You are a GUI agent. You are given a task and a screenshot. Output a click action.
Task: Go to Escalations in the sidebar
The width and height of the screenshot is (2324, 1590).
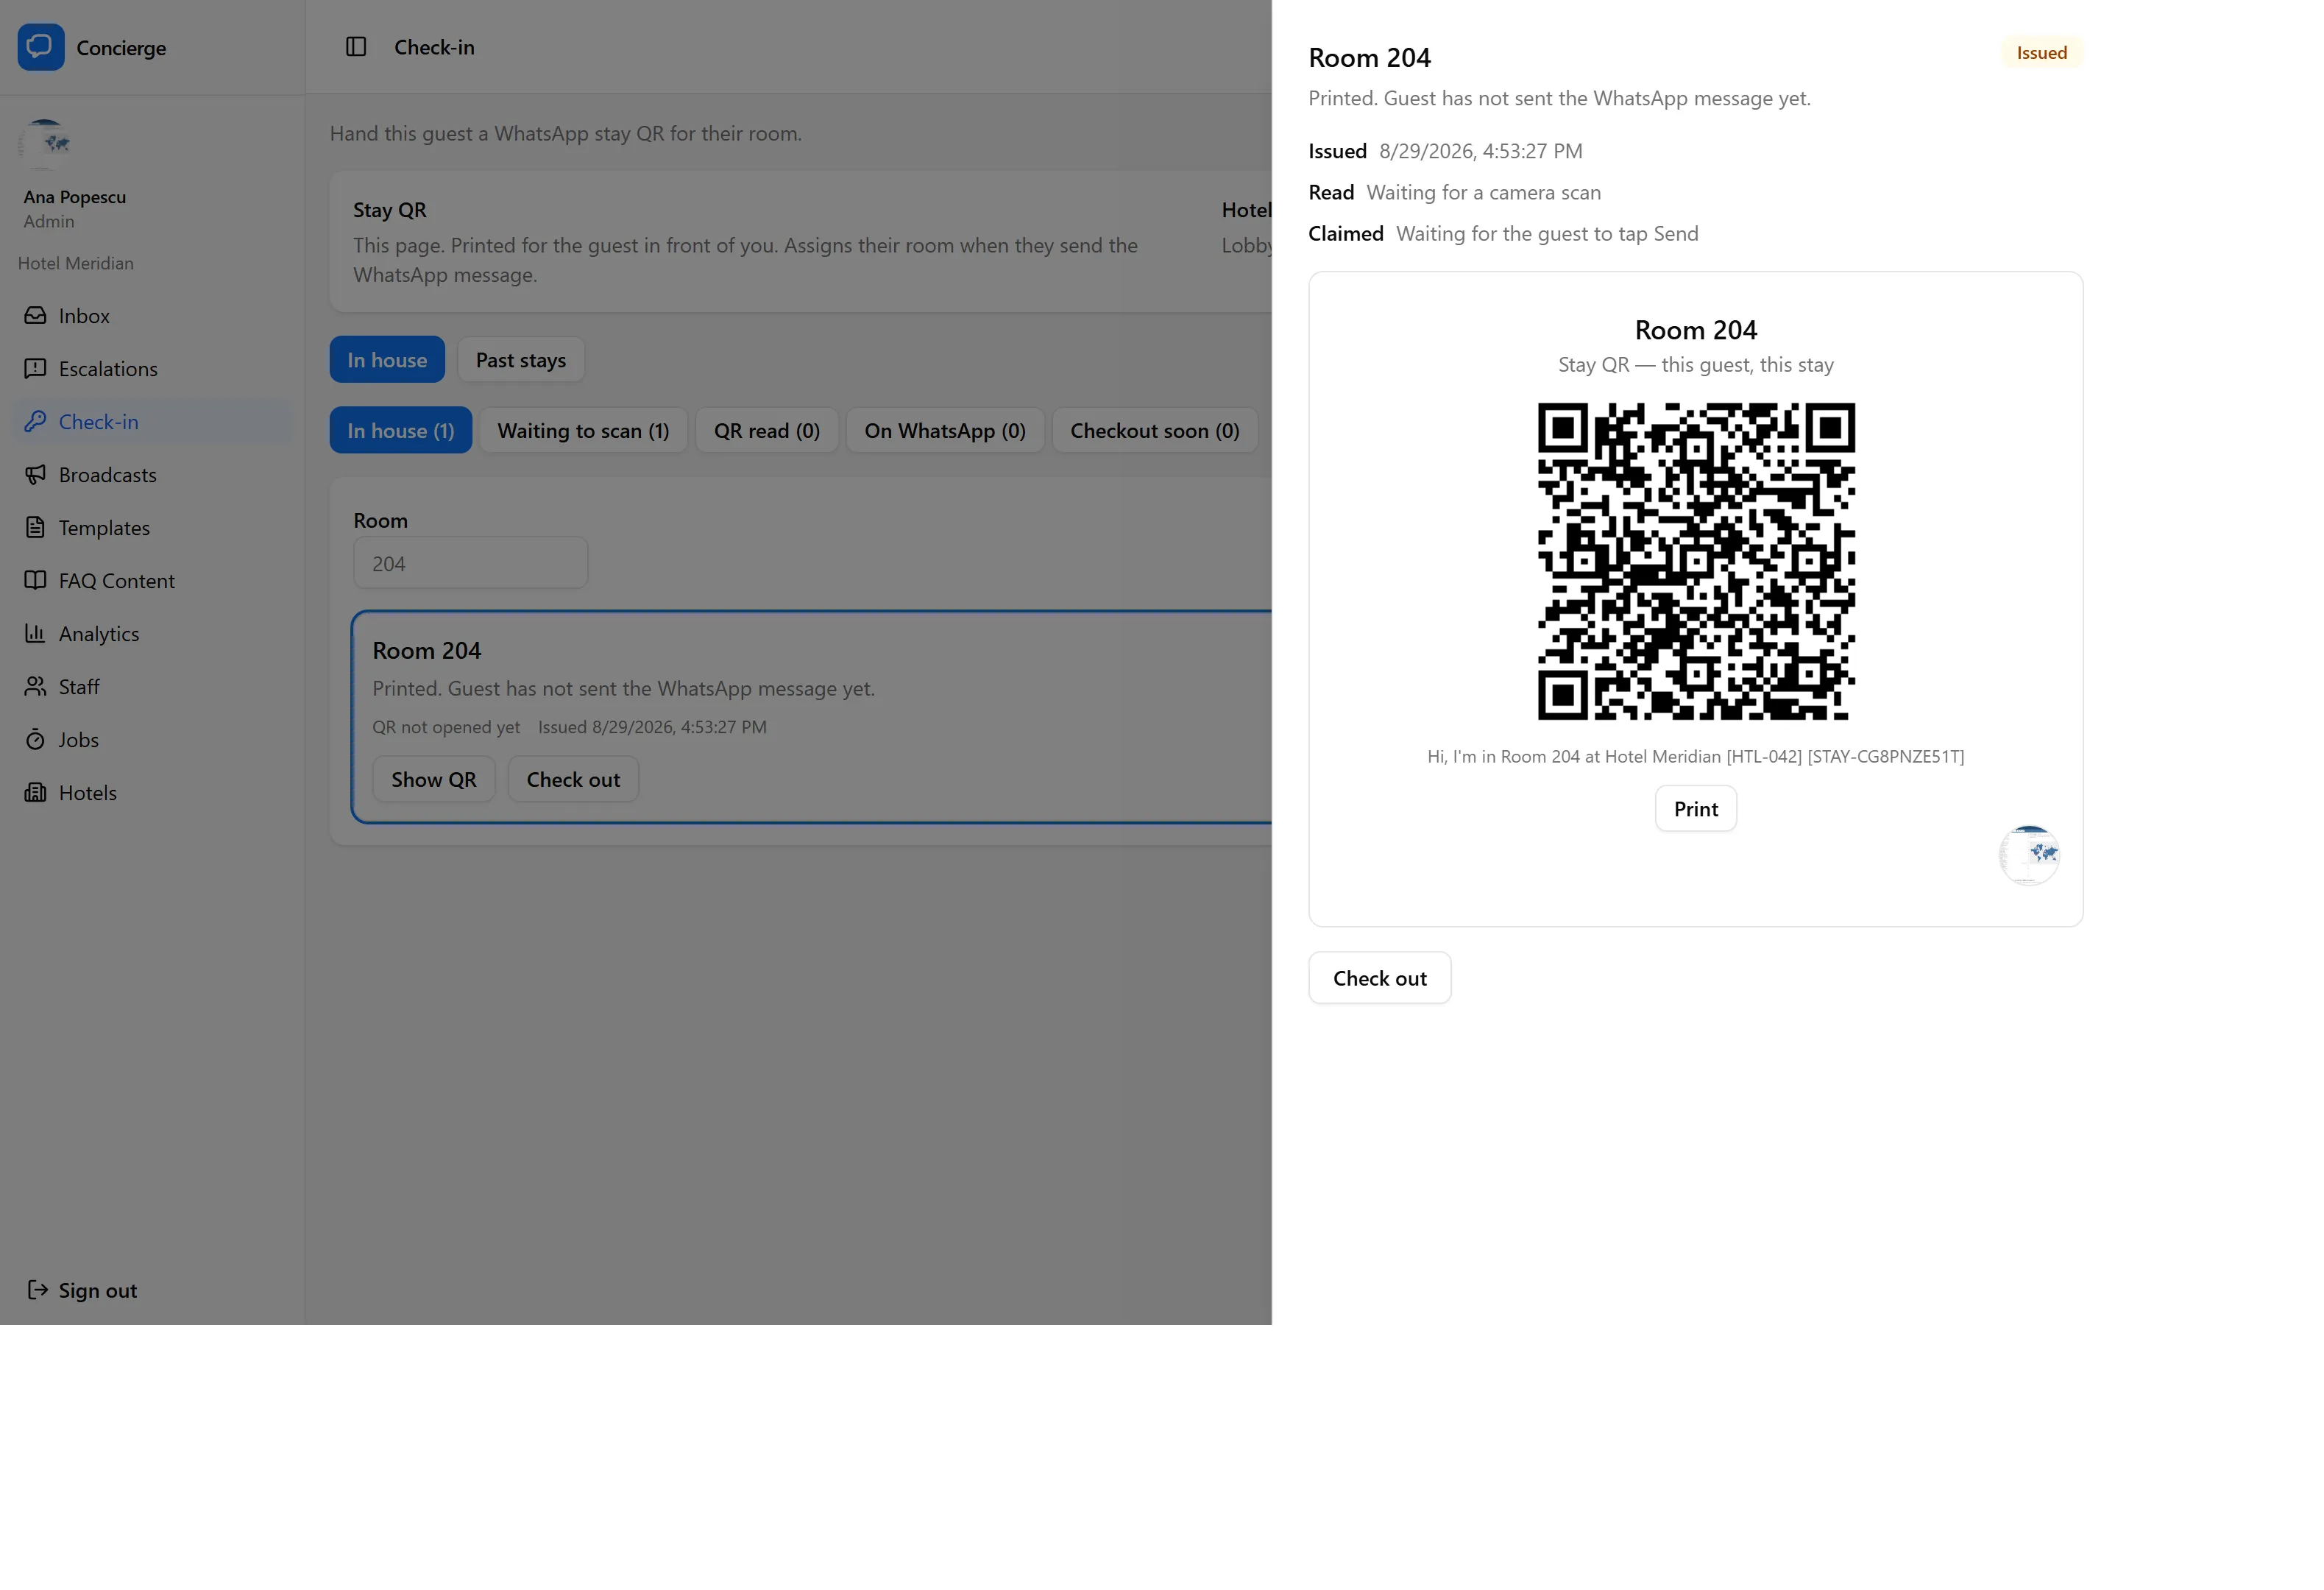point(153,368)
